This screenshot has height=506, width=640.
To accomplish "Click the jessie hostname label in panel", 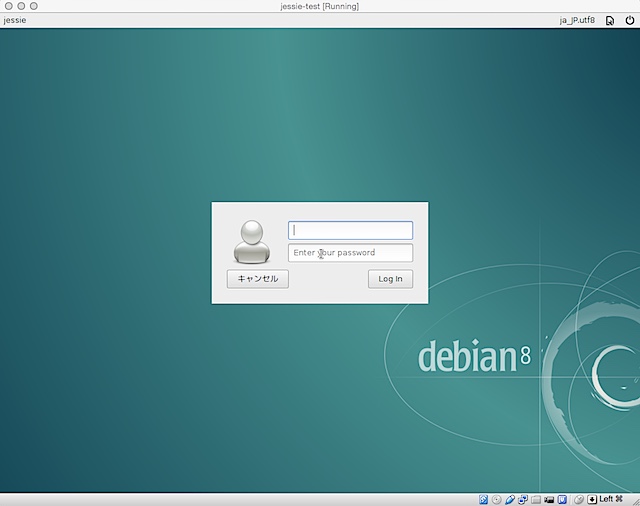I will point(15,20).
